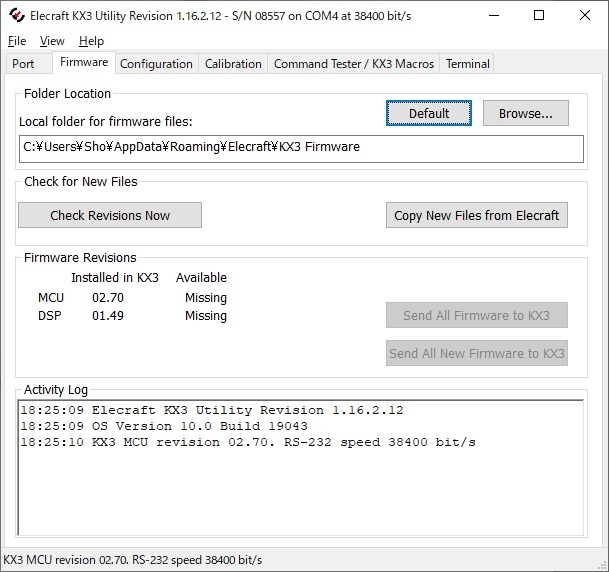Open the Calibration tab
The height and width of the screenshot is (572, 609).
coord(233,64)
